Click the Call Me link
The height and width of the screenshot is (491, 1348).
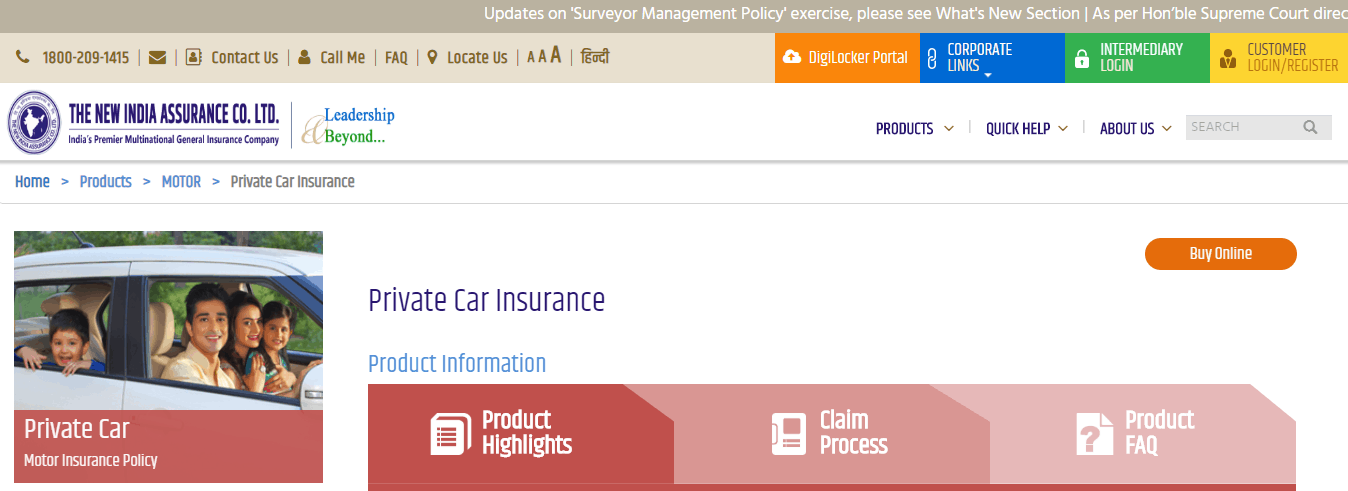coord(342,58)
